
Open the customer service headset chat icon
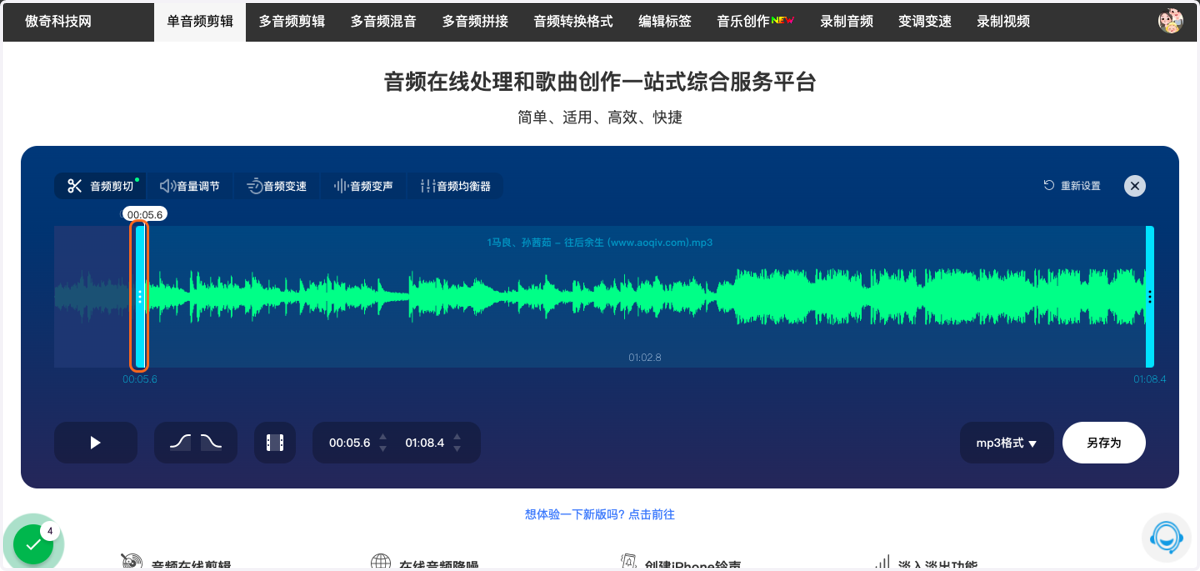[1166, 537]
